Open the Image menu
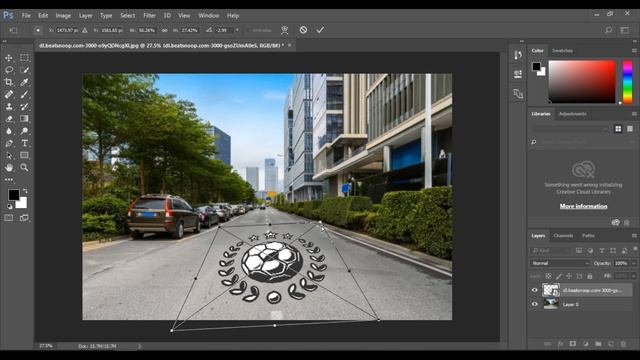Image resolution: width=640 pixels, height=360 pixels. 63,16
